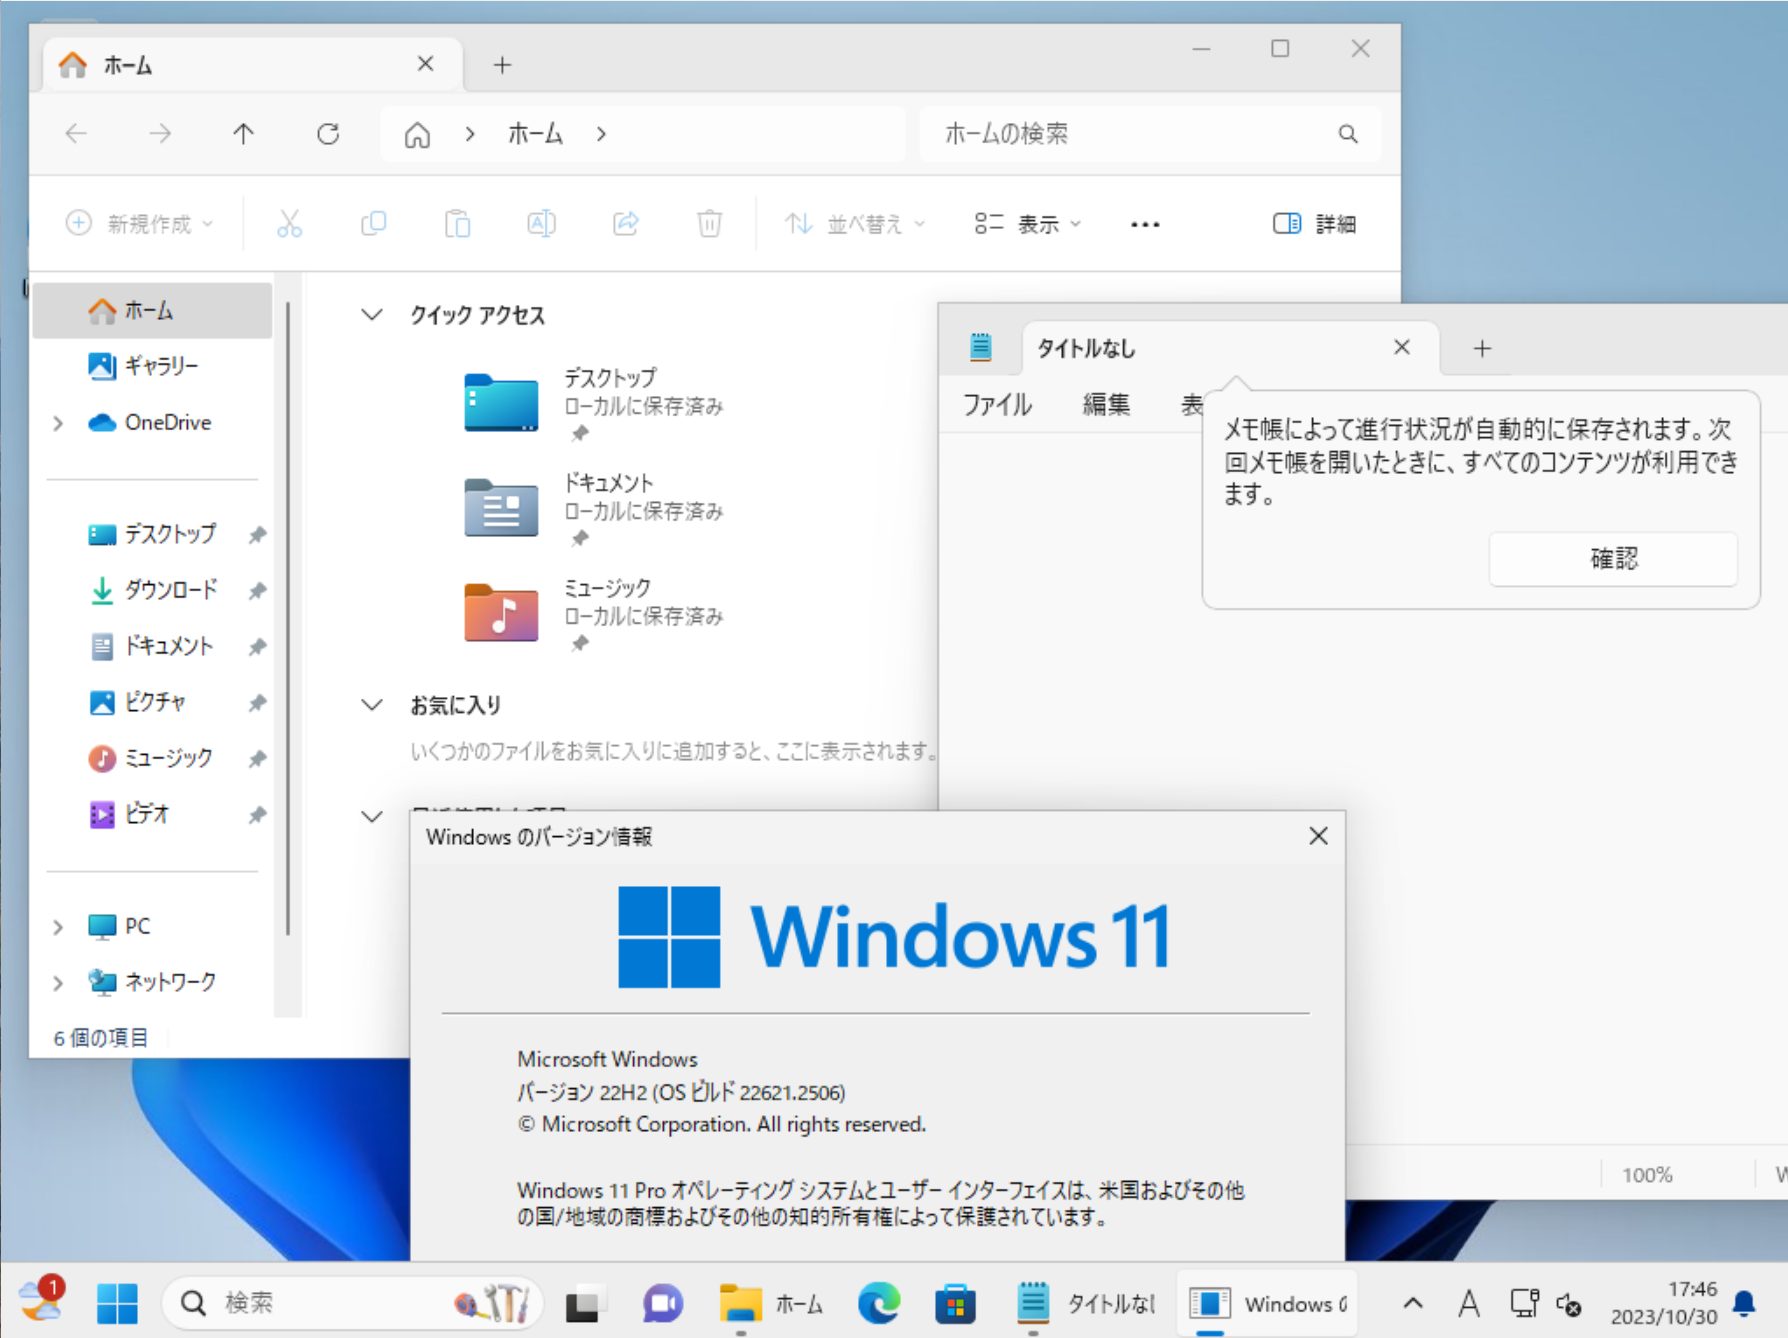The height and width of the screenshot is (1338, 1788).
Task: Open Microsoft Store from the taskbar
Action: [955, 1303]
